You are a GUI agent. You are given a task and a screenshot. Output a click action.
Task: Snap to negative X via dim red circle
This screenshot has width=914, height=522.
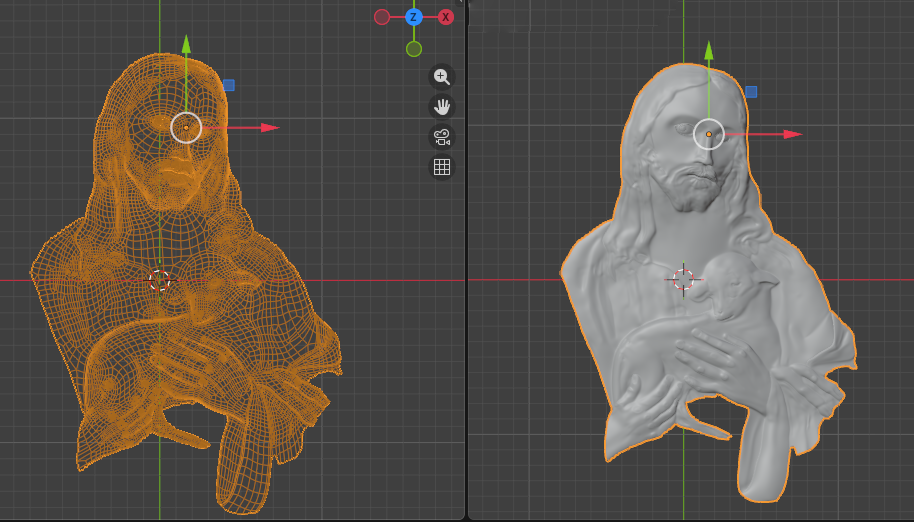pos(382,17)
